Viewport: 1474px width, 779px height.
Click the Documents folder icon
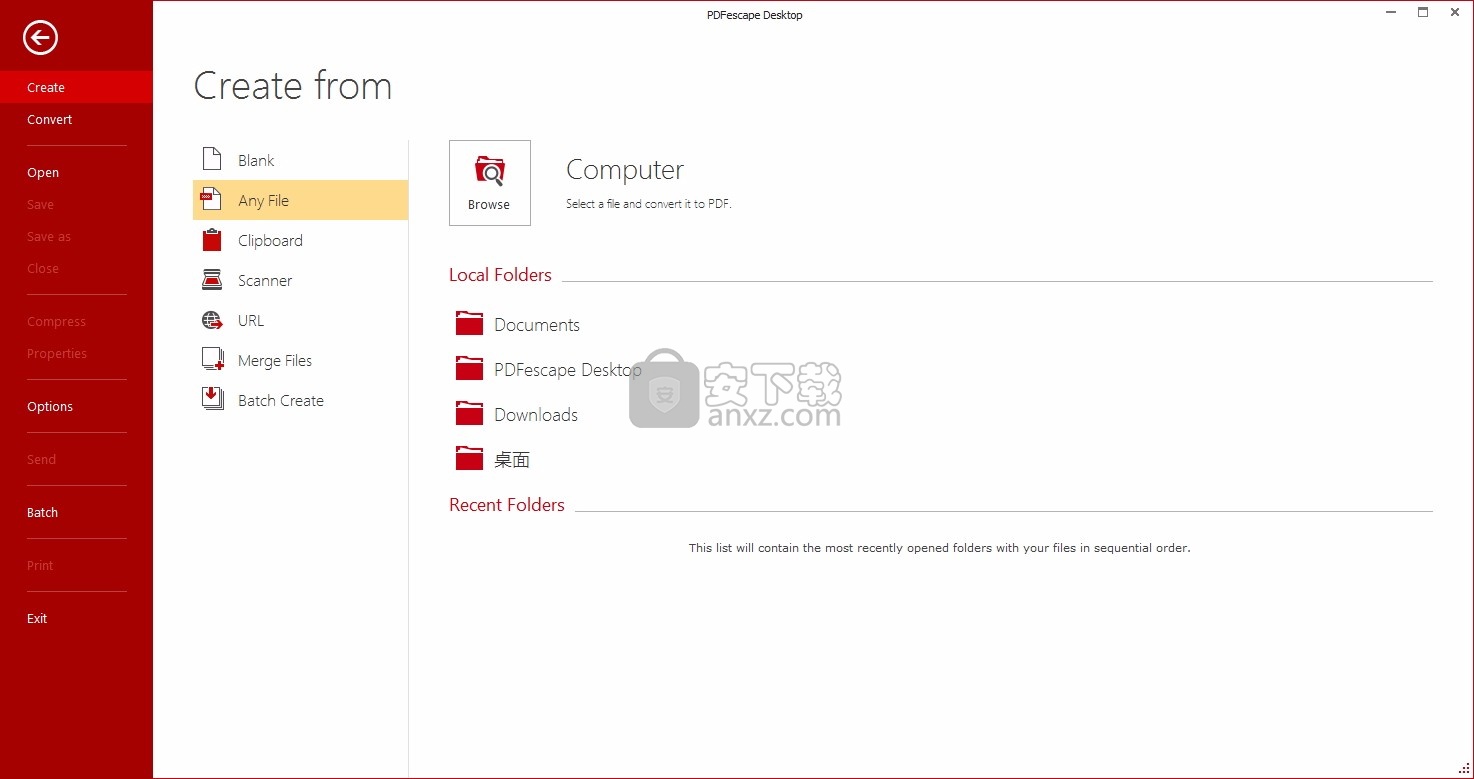[469, 324]
